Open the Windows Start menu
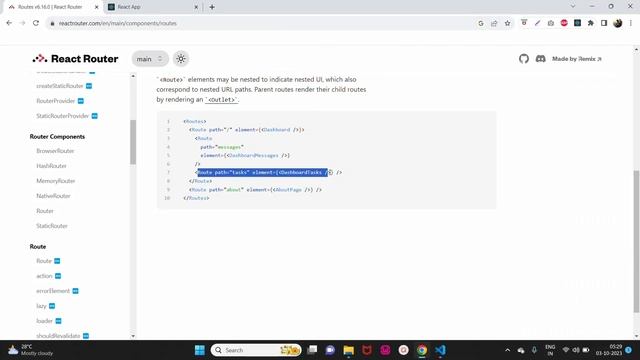 click(200, 350)
